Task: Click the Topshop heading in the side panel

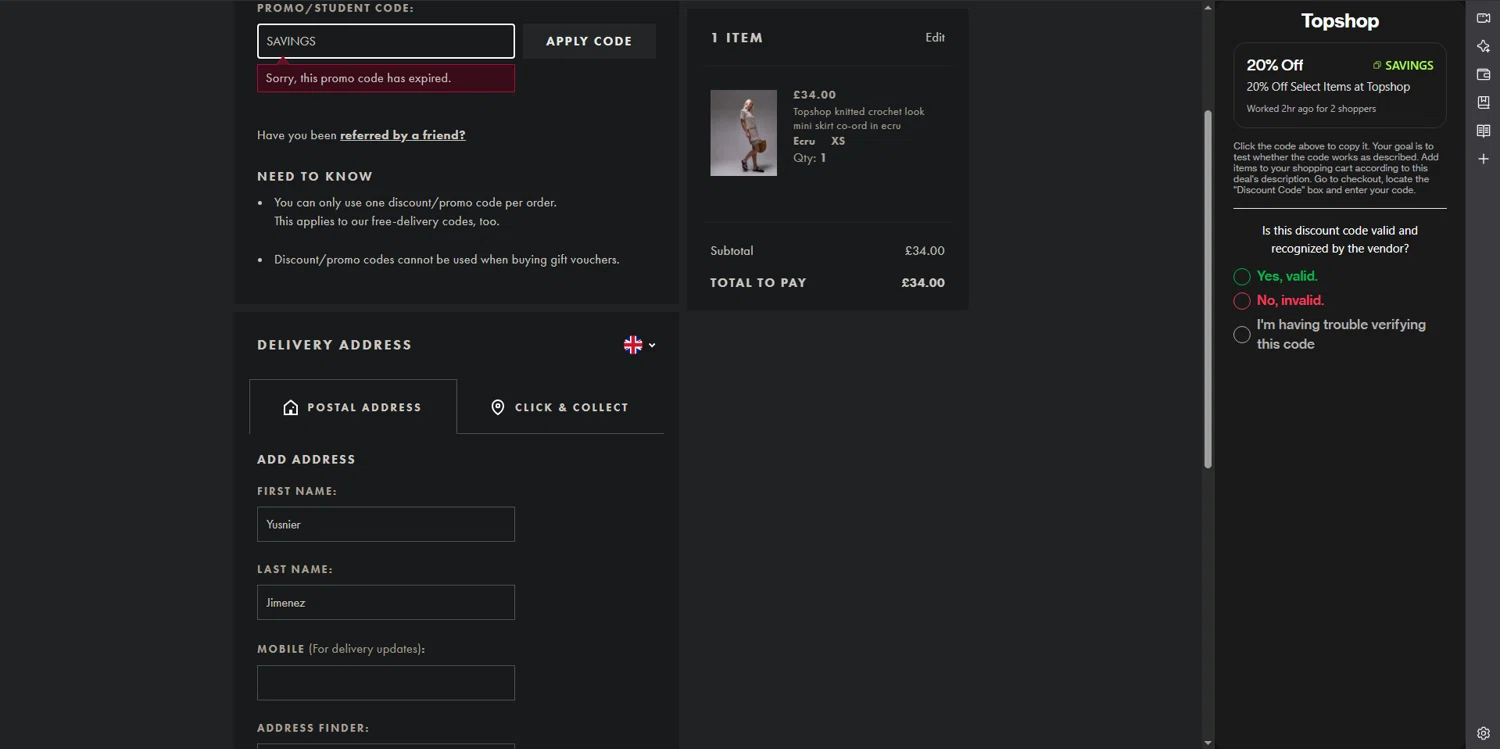Action: [x=1340, y=21]
